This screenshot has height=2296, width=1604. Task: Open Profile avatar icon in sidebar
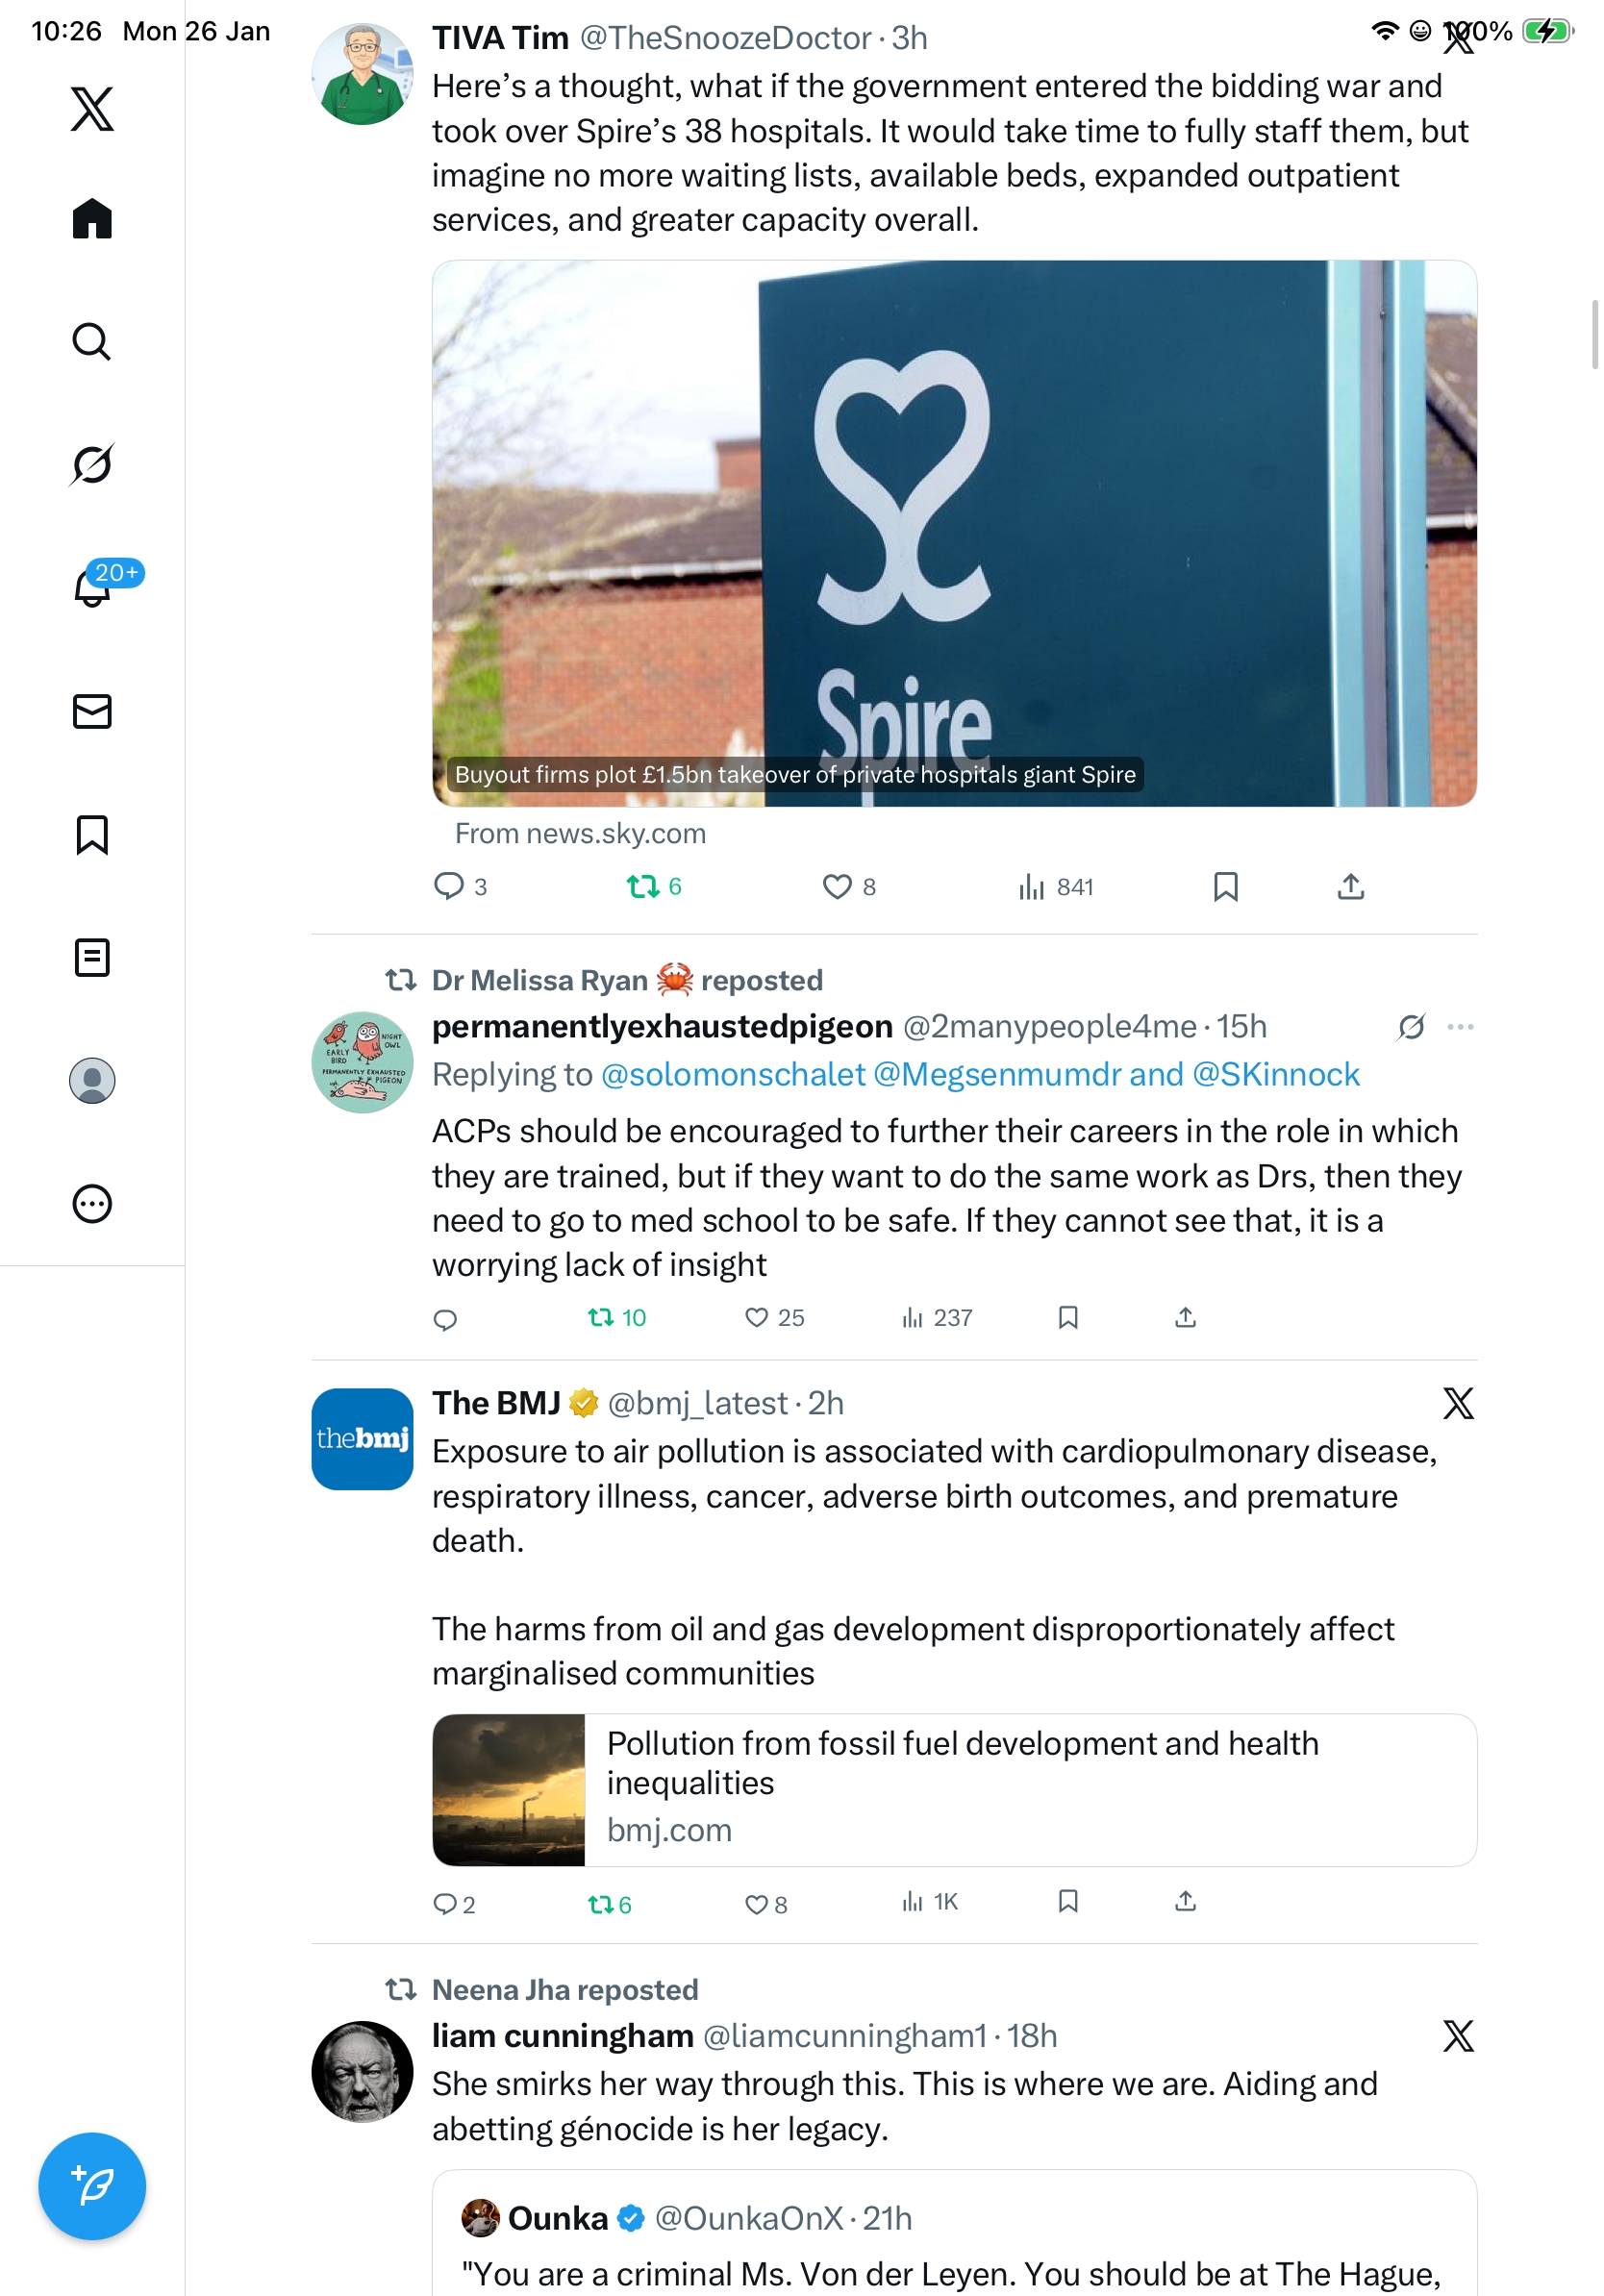[92, 1080]
